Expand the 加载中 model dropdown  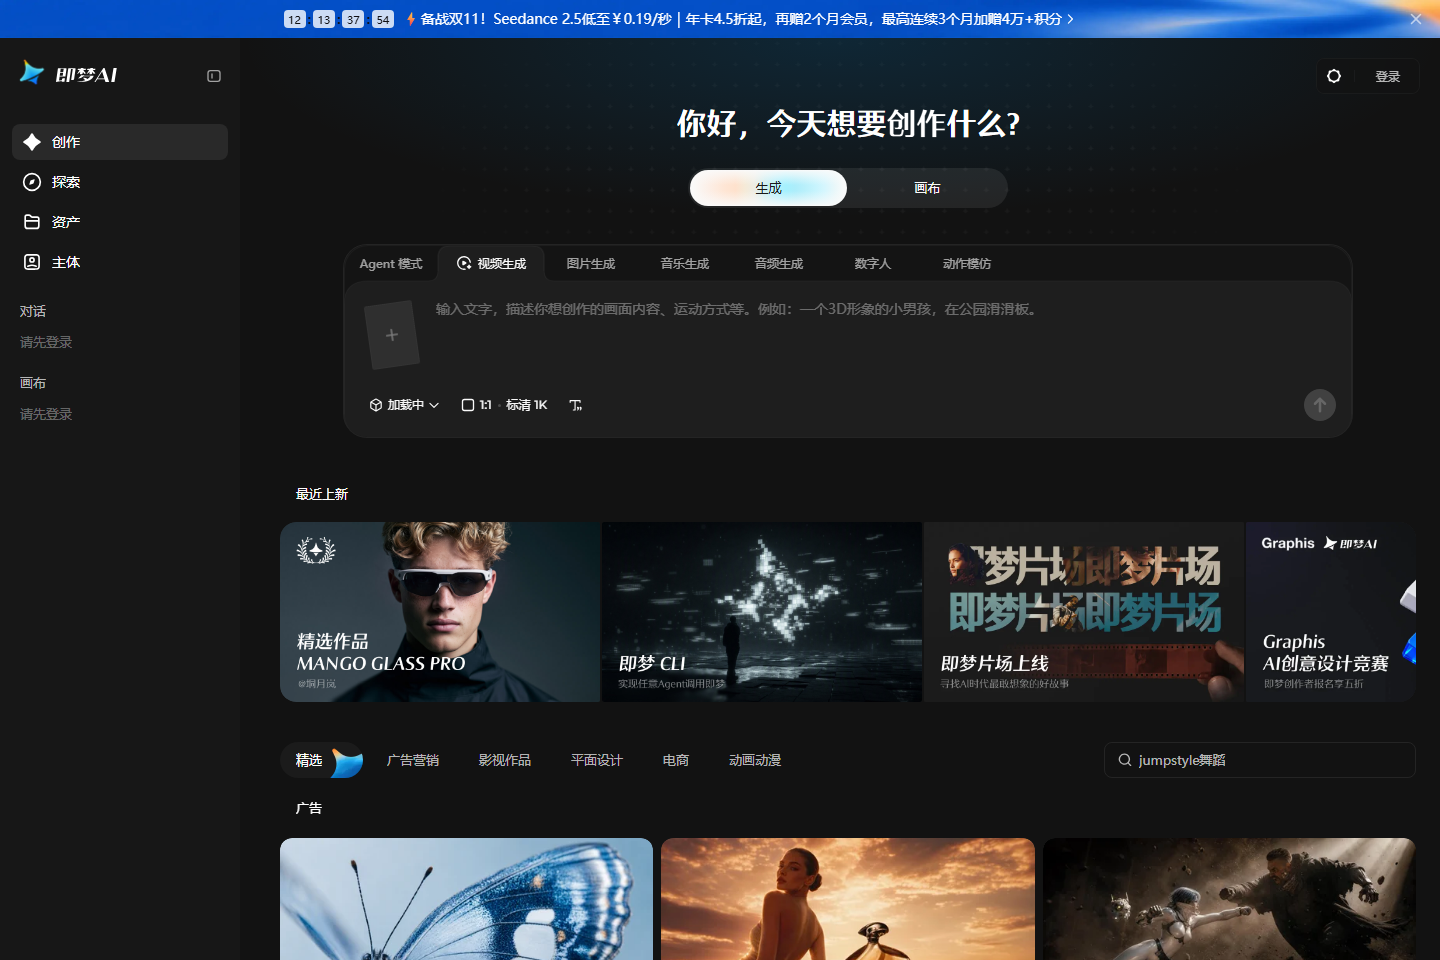point(404,405)
